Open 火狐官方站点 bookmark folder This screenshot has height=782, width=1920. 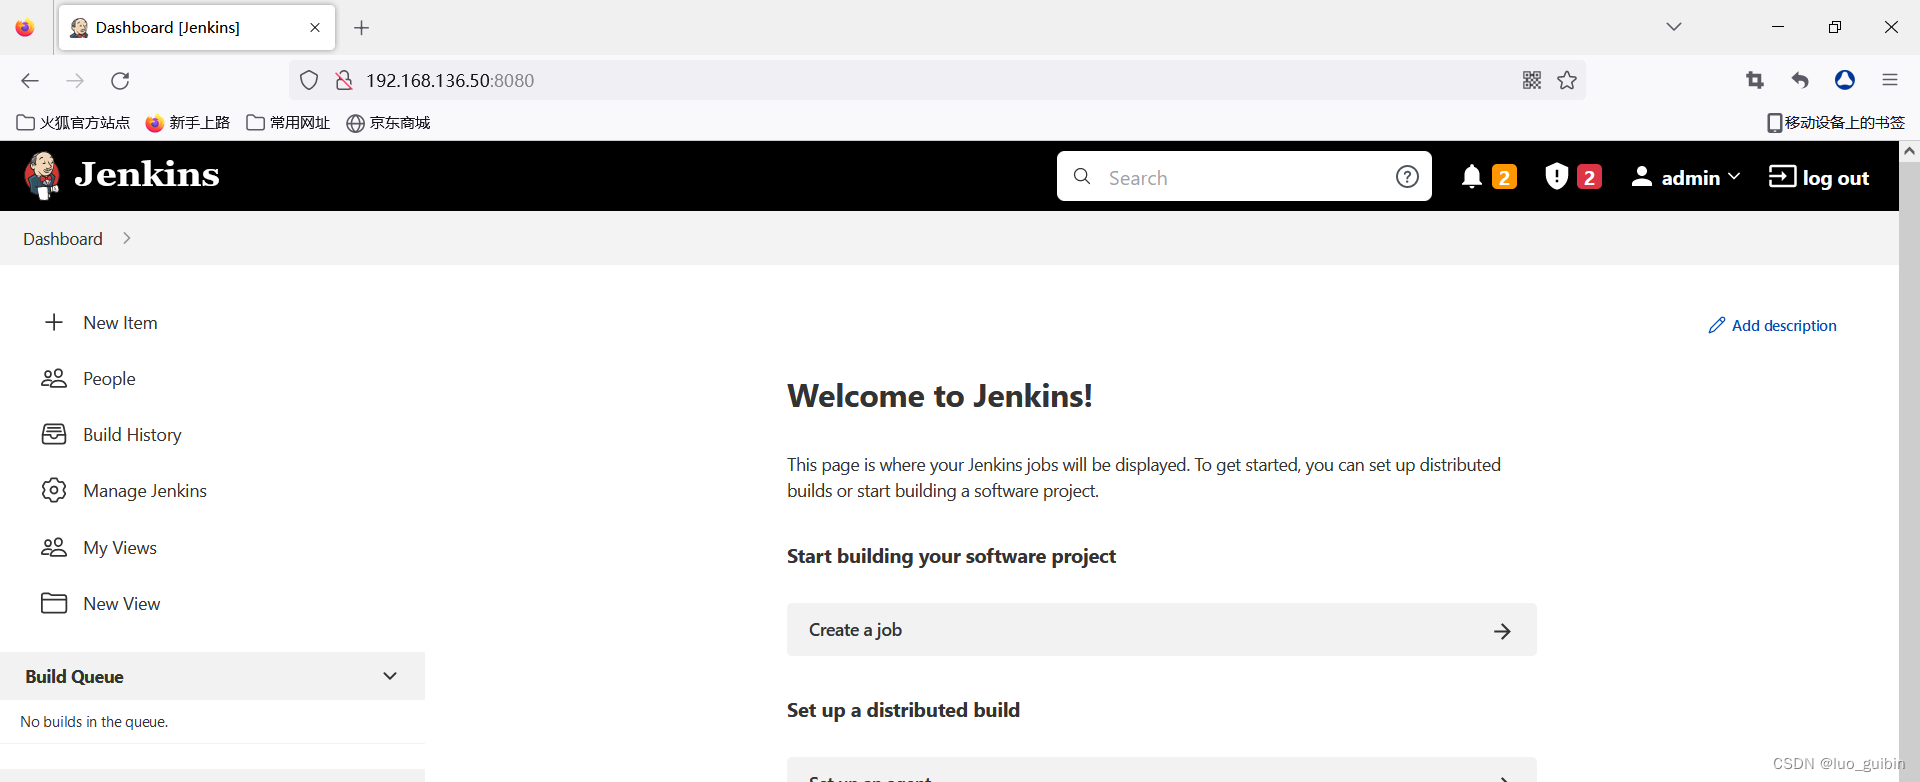74,123
